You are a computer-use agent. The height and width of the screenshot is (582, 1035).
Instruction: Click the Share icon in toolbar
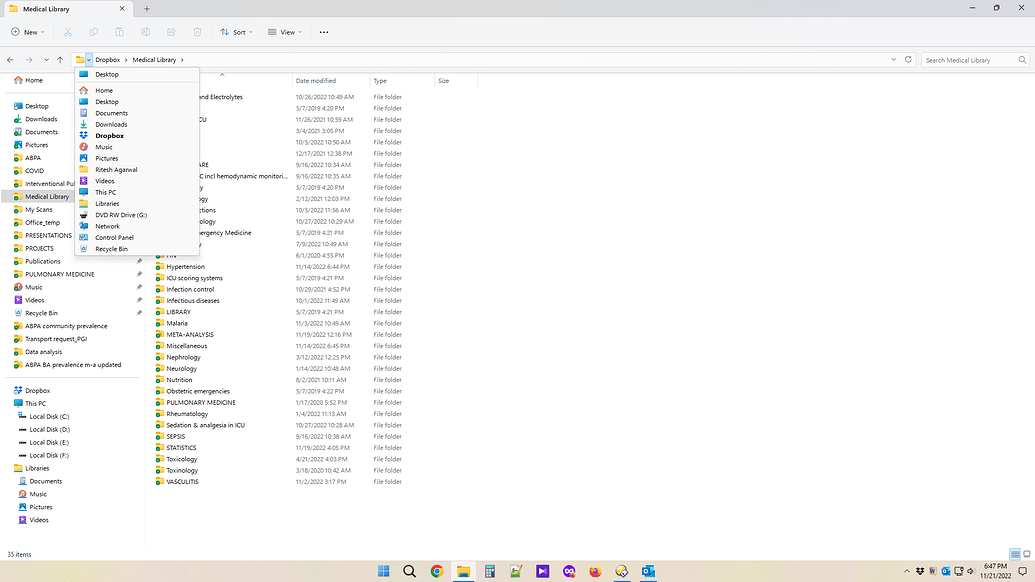click(171, 32)
